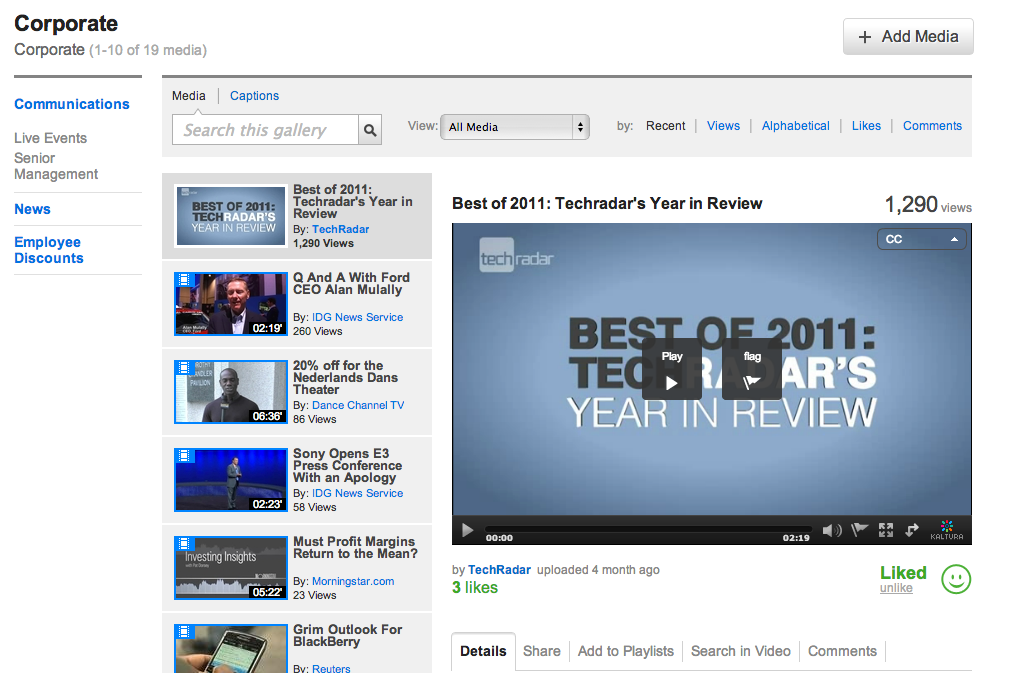Click playlist icon on Sony E3 thumbnail
This screenshot has height=673, width=1036.
click(184, 455)
